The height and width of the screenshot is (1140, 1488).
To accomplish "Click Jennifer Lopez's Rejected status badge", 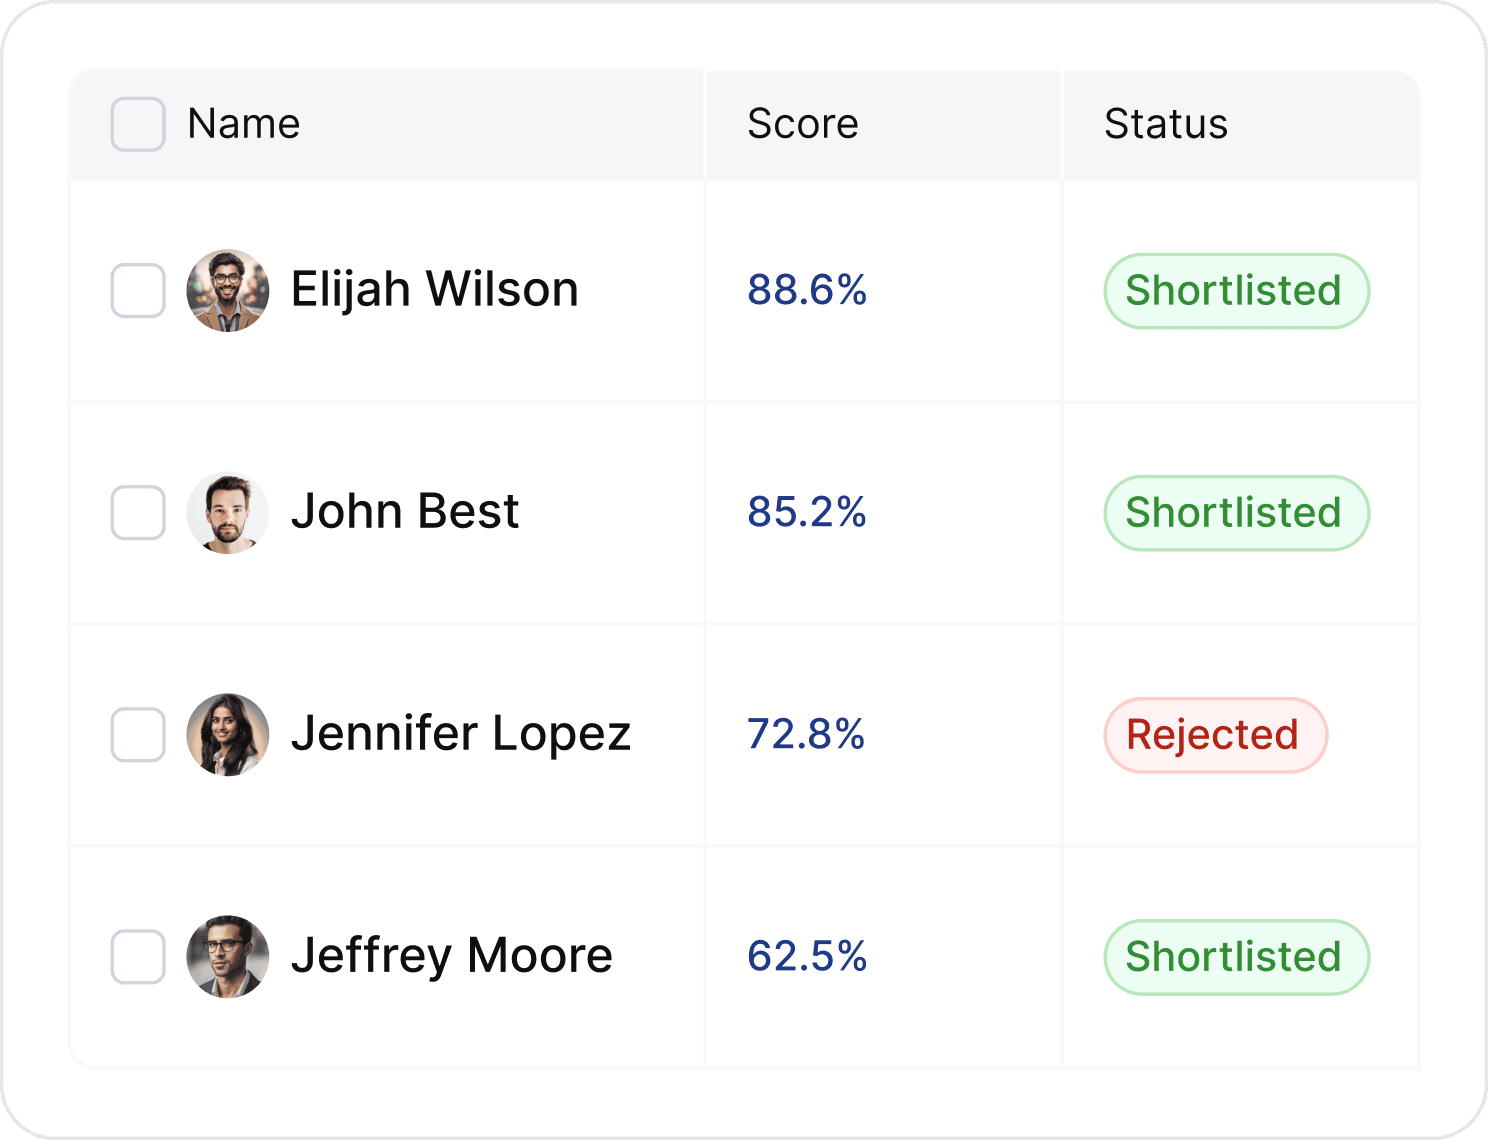I will pos(1215,735).
